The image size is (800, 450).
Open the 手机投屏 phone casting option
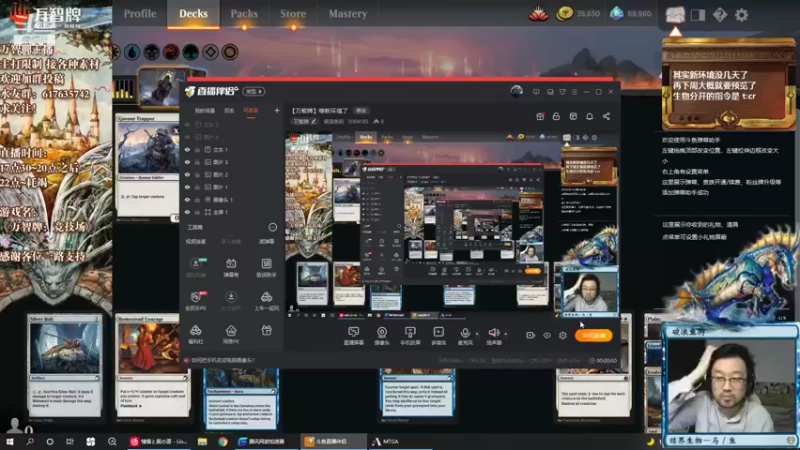(410, 336)
